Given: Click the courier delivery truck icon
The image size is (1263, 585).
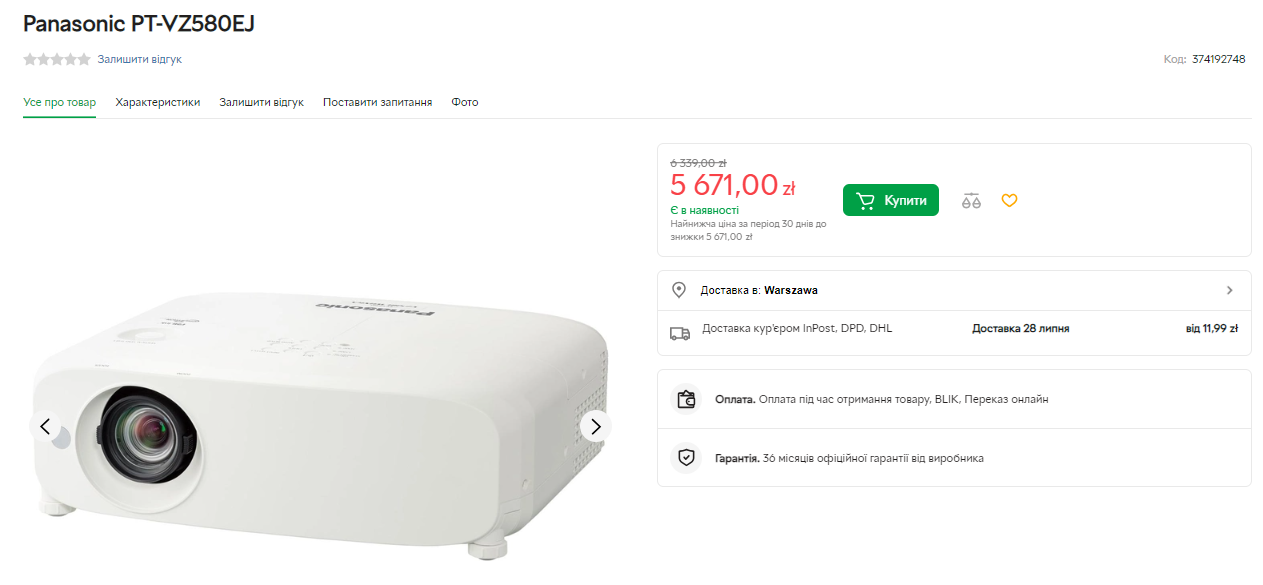Looking at the screenshot, I should (680, 333).
